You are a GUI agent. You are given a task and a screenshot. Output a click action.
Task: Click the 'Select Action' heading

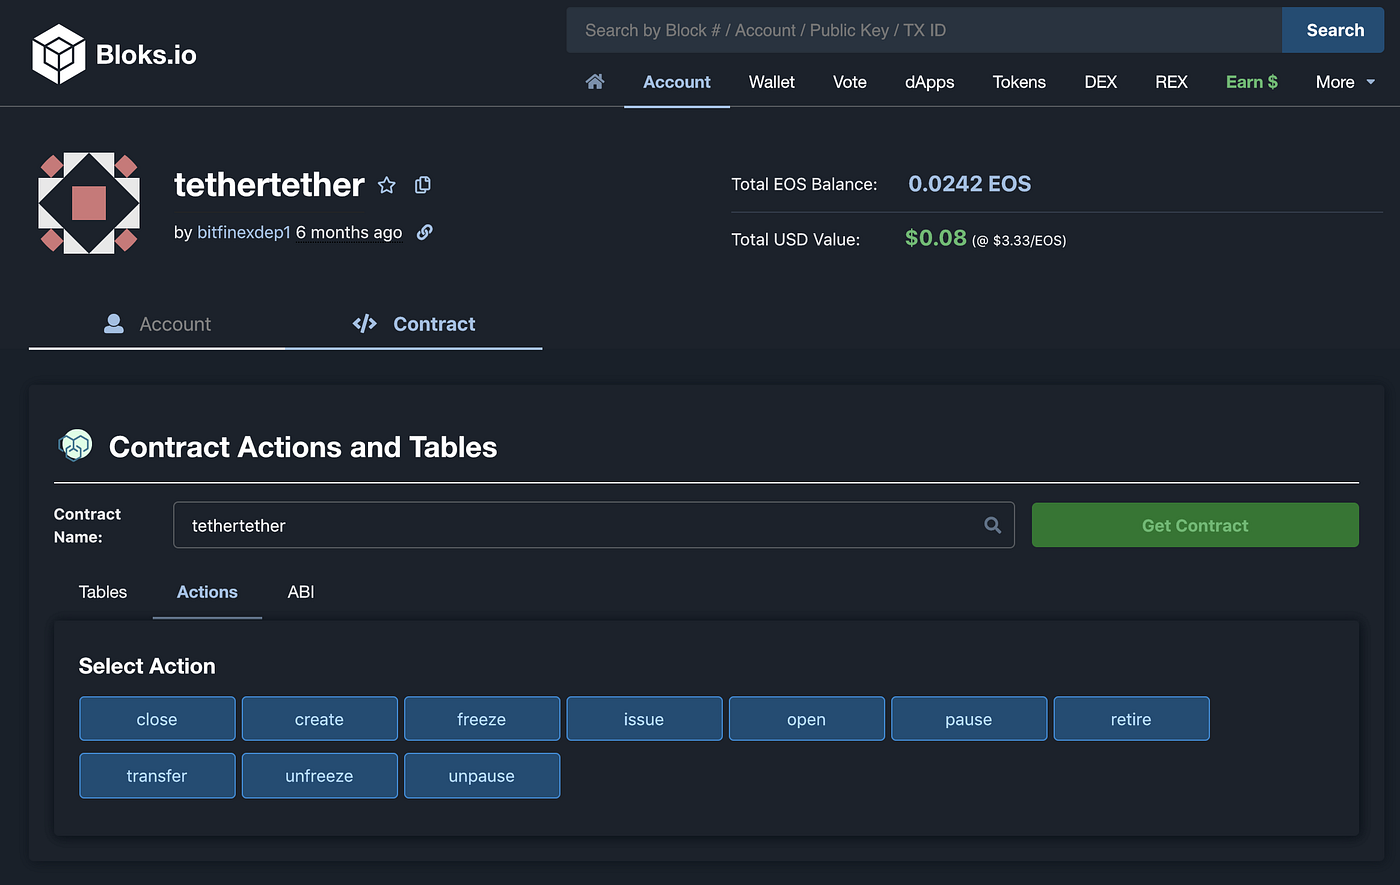tap(147, 666)
